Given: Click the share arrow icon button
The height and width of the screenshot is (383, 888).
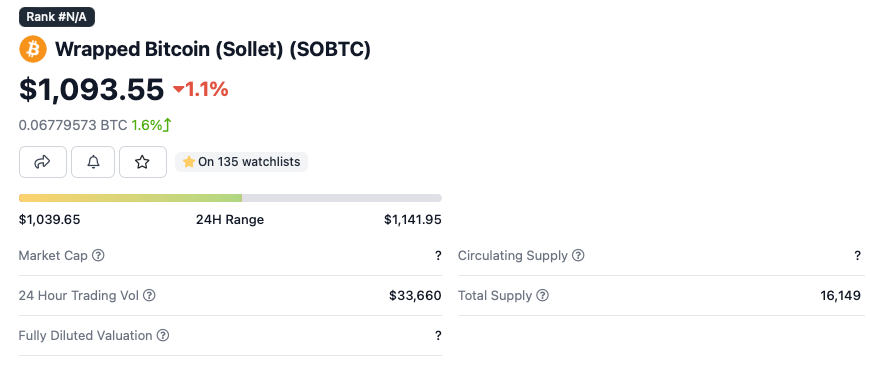Looking at the screenshot, I should coord(43,162).
